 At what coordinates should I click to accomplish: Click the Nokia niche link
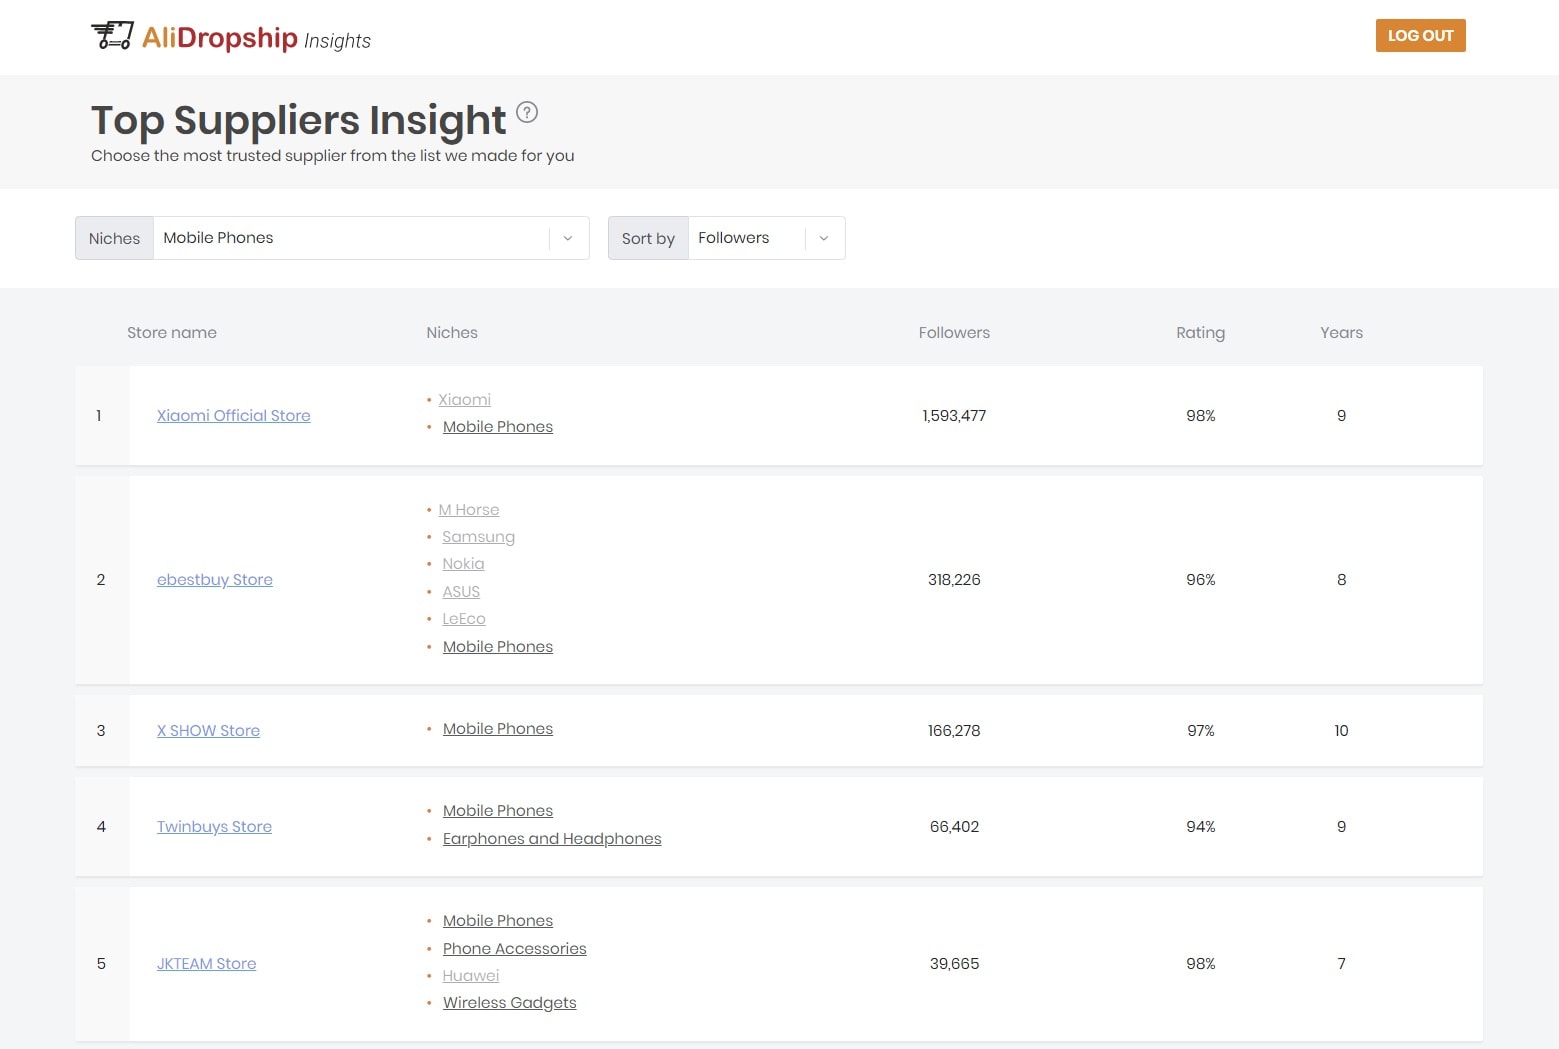463,564
